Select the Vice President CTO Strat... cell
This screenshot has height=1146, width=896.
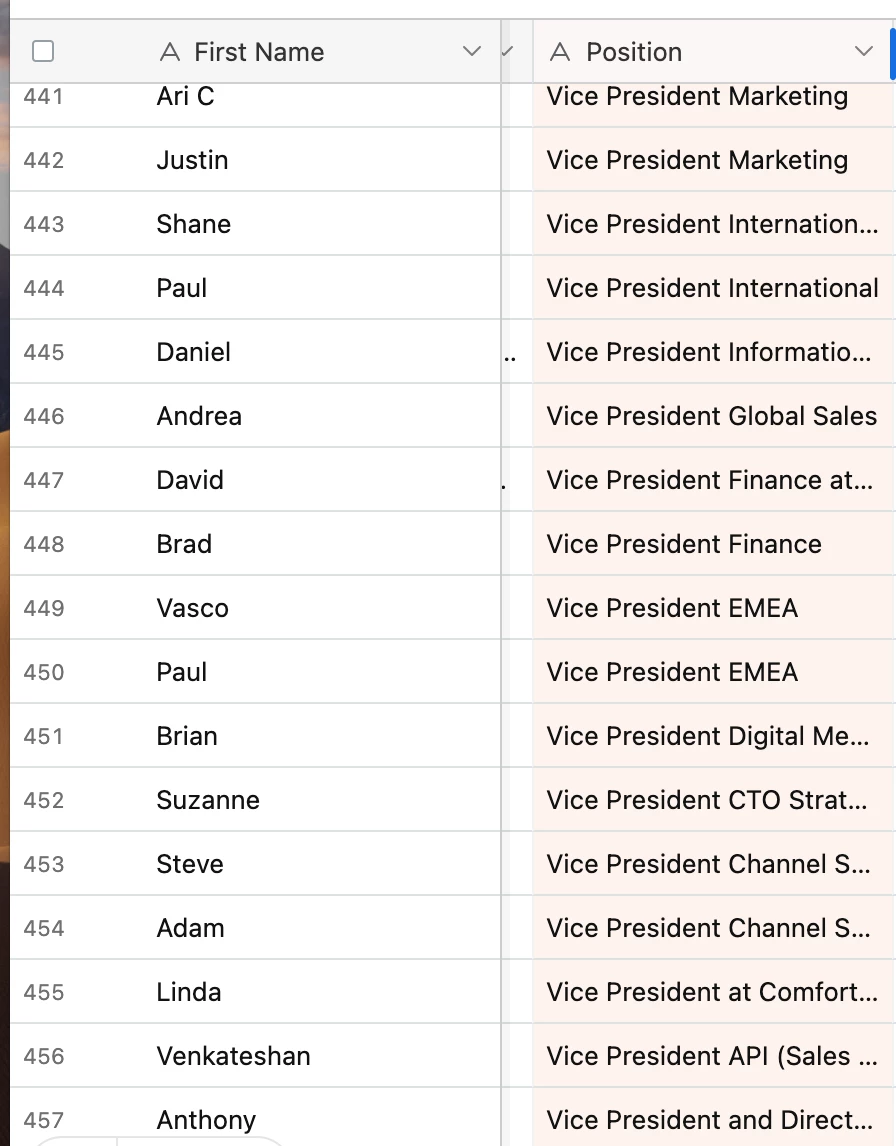[x=713, y=800]
